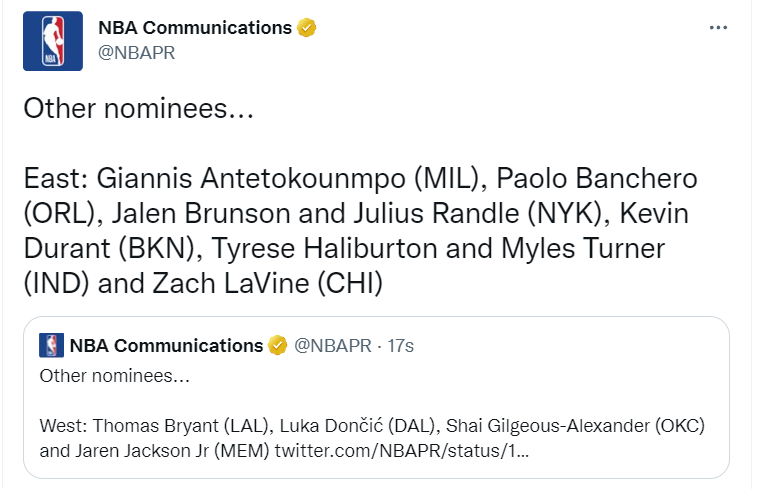
Task: Follow the twitter.com/NBAPR/status link
Action: pos(402,451)
